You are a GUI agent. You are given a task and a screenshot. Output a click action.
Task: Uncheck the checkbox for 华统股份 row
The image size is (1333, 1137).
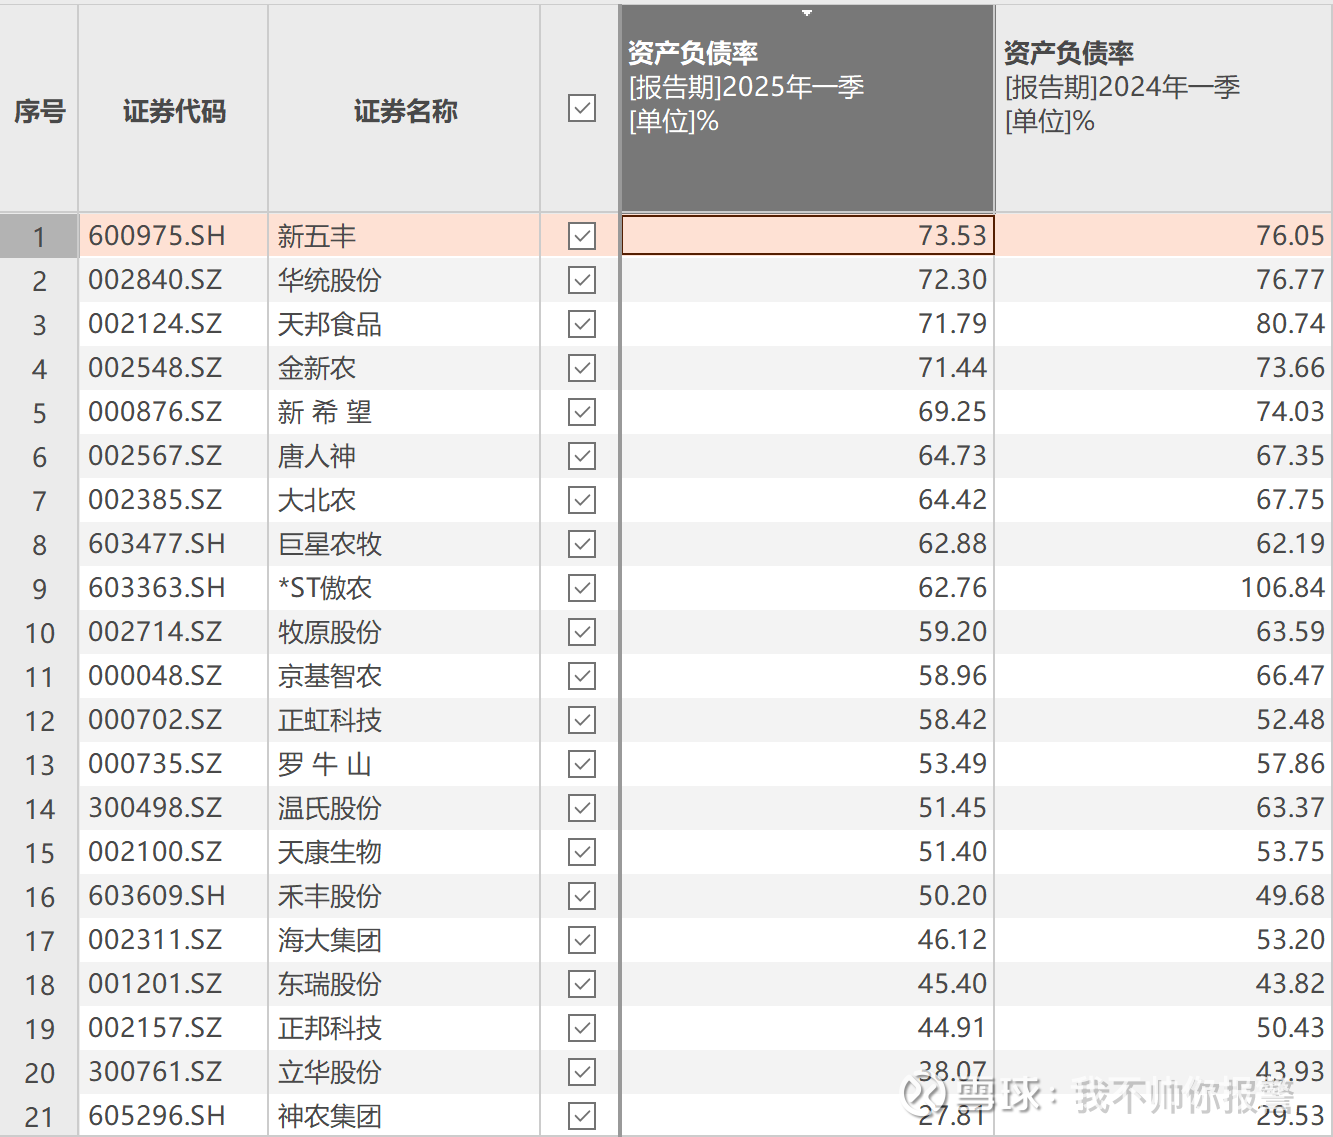pos(581,280)
